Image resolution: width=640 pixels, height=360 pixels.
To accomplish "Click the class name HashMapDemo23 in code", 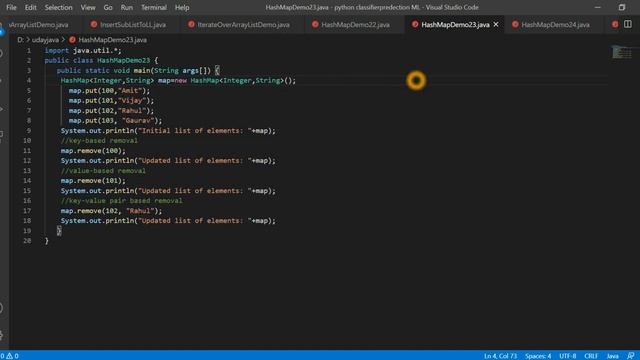I will point(123,60).
